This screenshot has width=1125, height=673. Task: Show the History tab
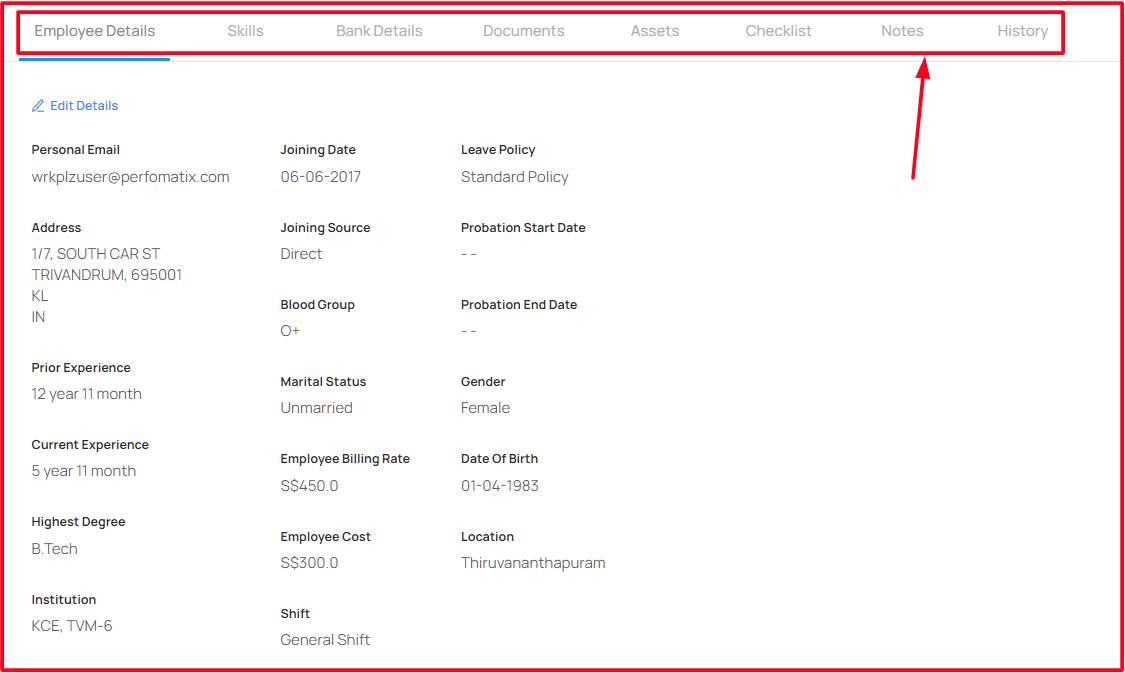point(1022,31)
